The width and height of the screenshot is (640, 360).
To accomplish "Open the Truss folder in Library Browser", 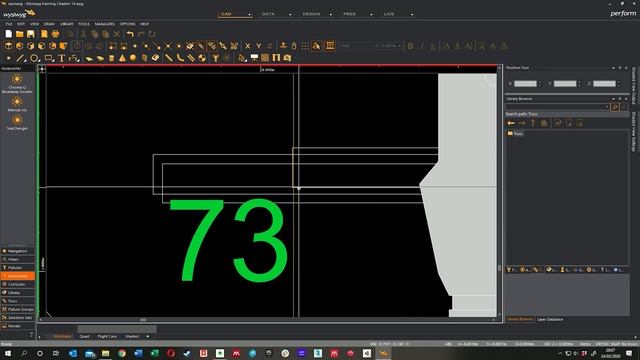I will point(515,133).
